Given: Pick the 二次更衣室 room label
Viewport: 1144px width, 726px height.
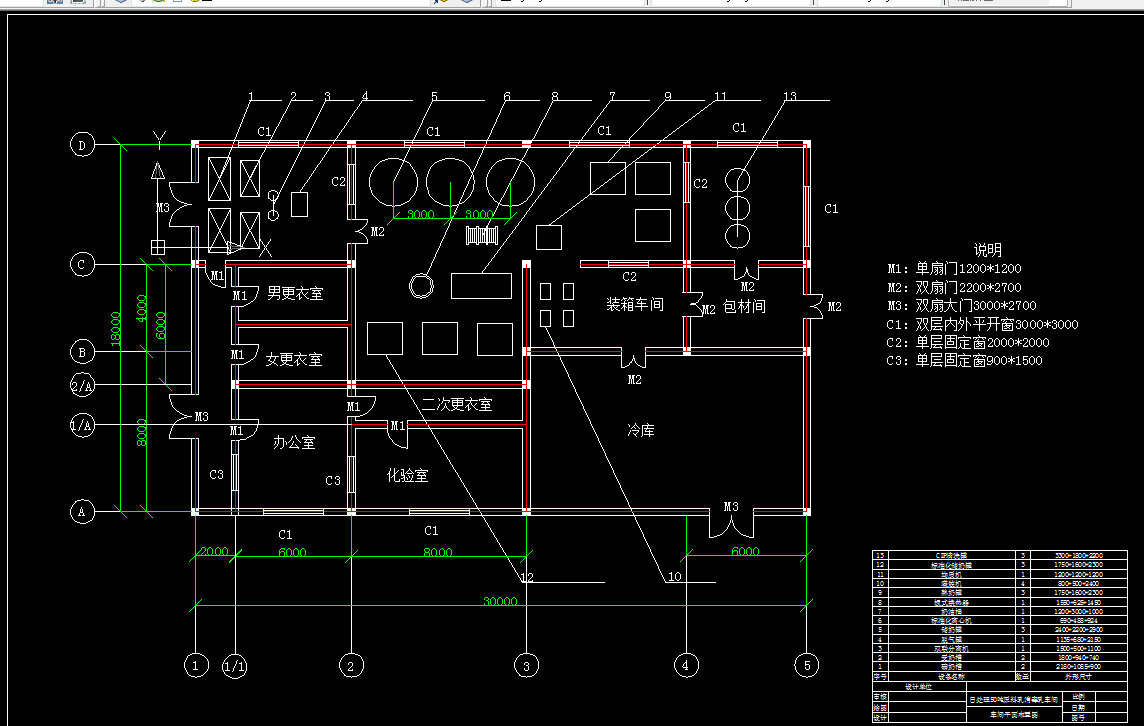Looking at the screenshot, I should point(457,404).
